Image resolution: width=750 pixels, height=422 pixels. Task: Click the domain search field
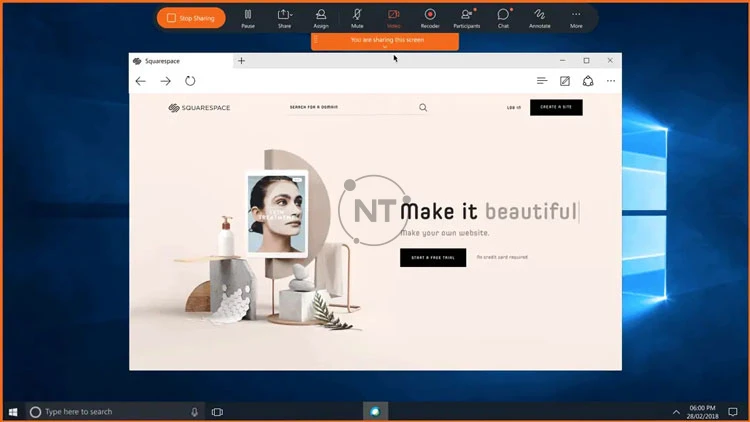(350, 107)
